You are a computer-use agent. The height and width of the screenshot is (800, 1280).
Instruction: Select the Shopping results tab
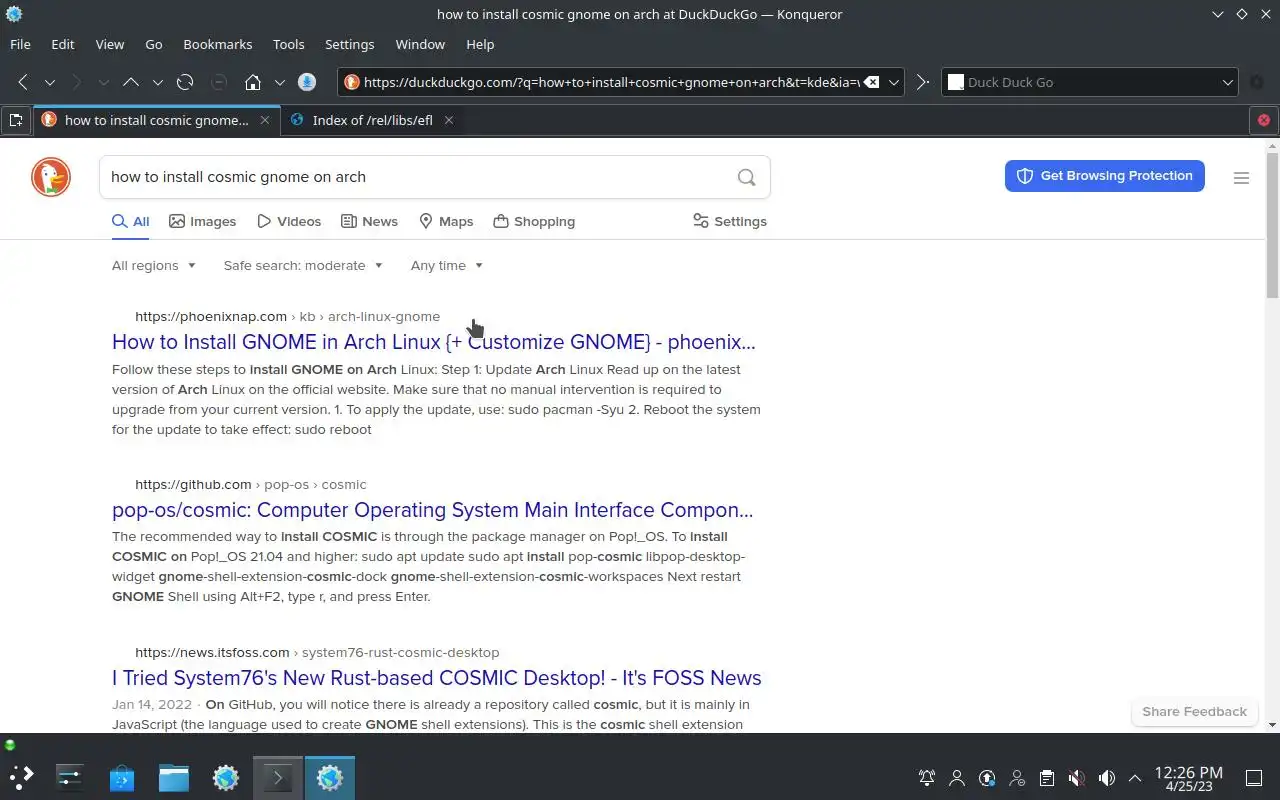[x=534, y=221]
